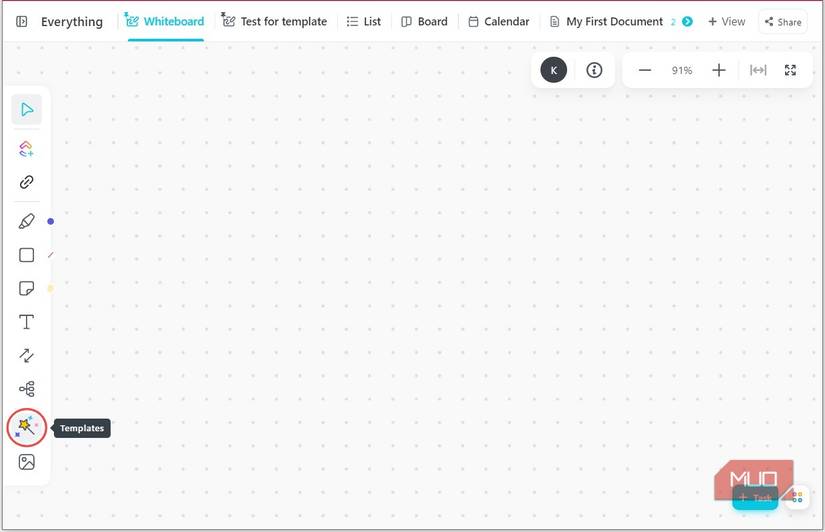Open the Calendar view tab

499,22
